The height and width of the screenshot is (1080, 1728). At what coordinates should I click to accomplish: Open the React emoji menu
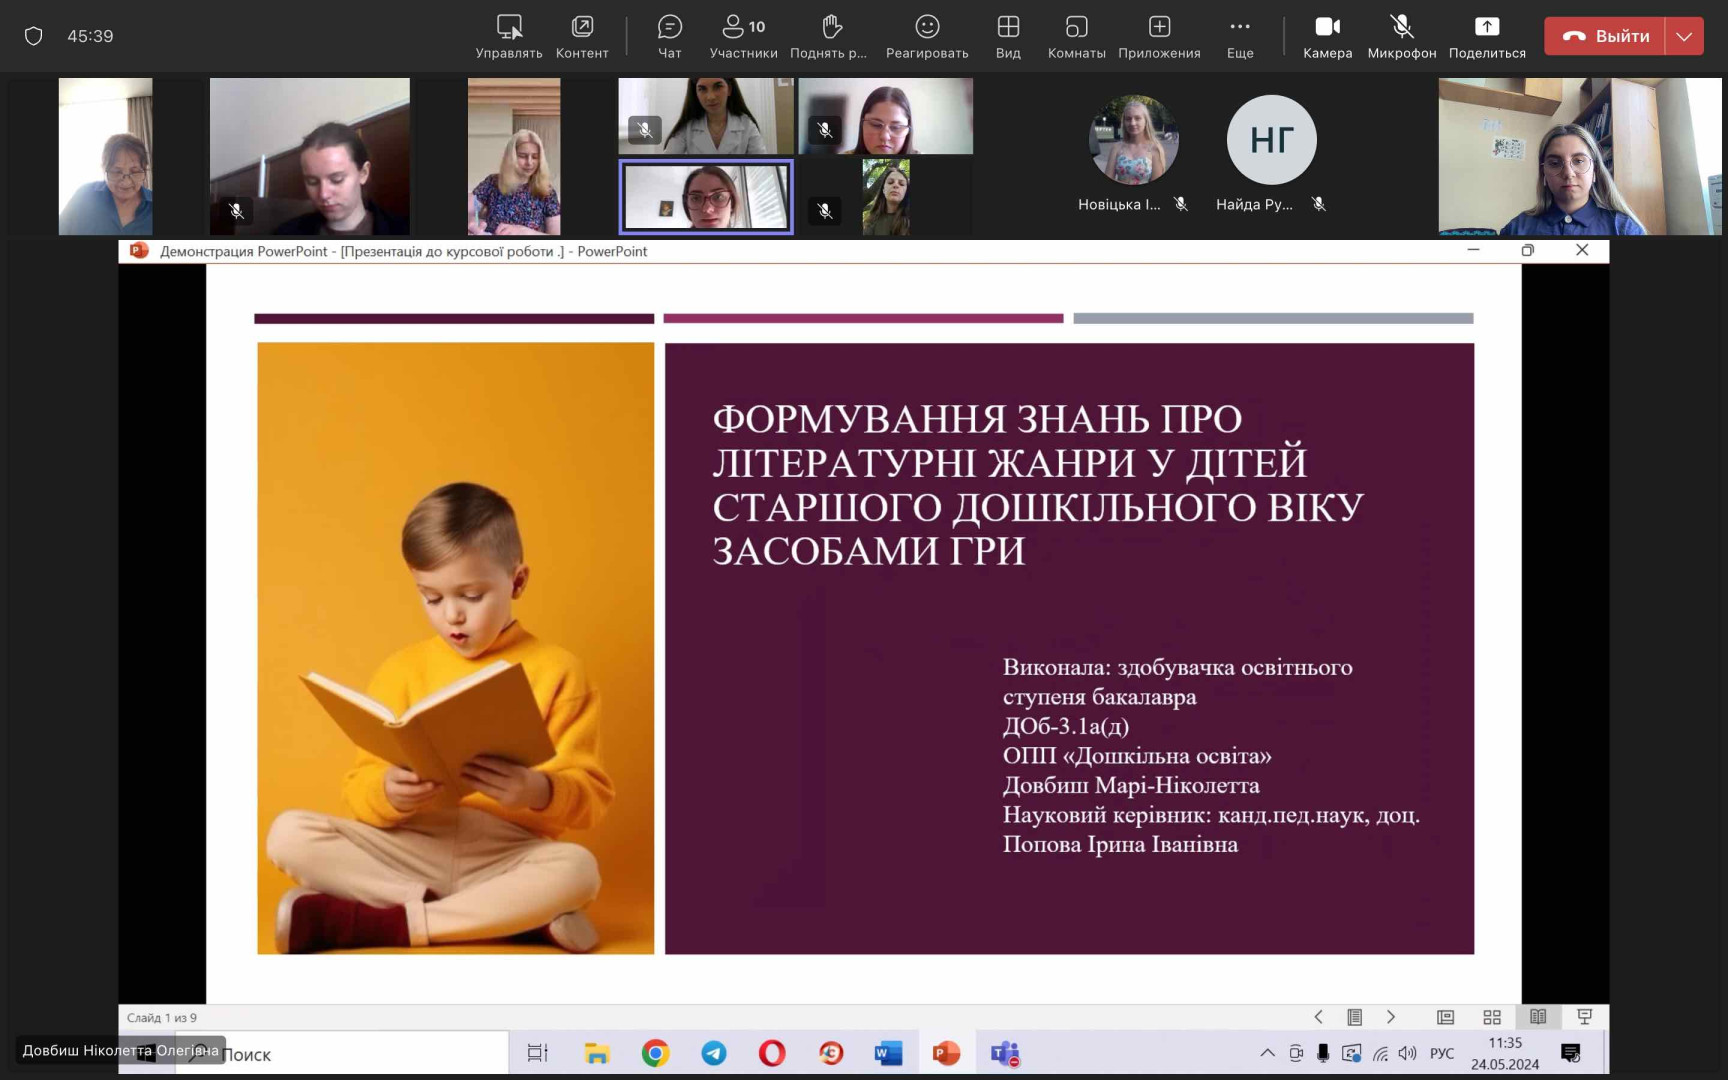[x=927, y=36]
